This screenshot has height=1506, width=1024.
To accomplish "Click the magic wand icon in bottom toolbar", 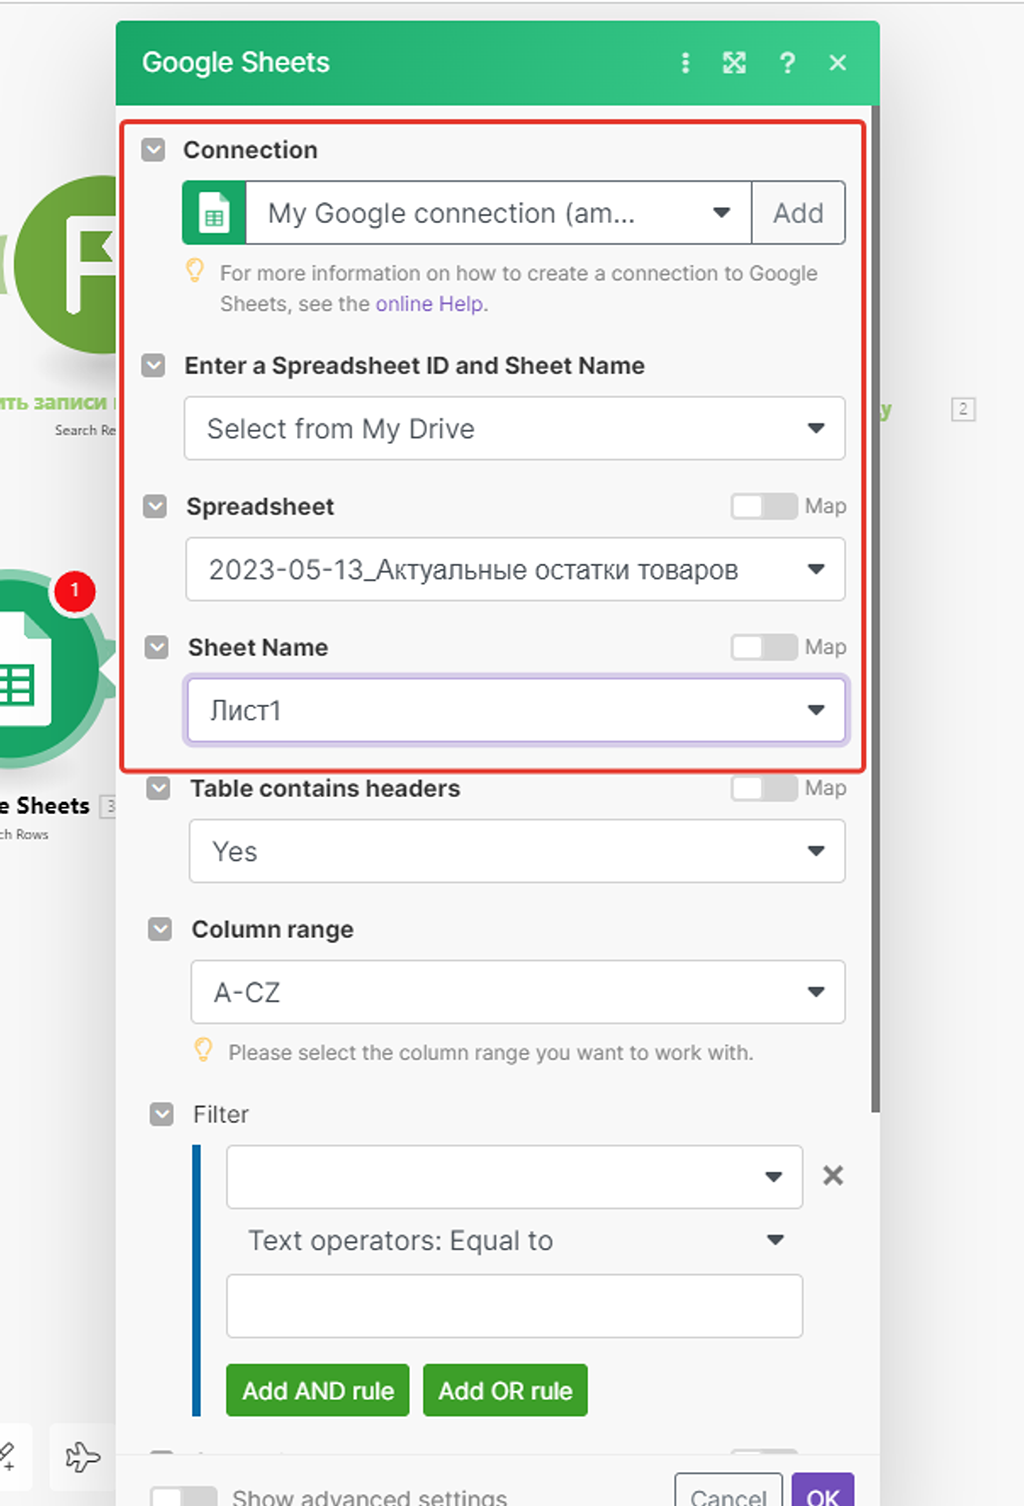I will 8,1457.
